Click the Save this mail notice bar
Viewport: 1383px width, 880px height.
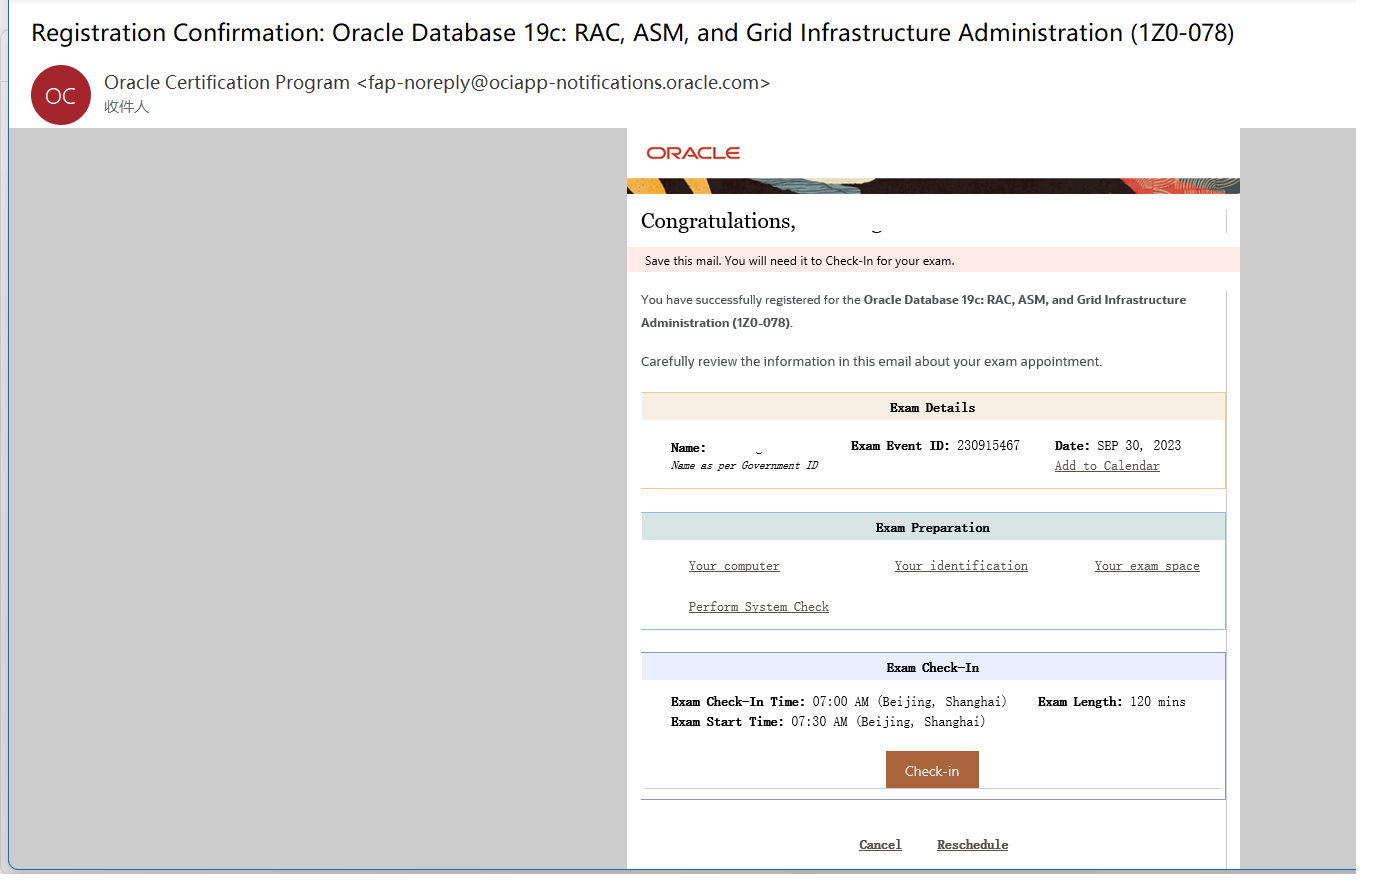pos(932,260)
